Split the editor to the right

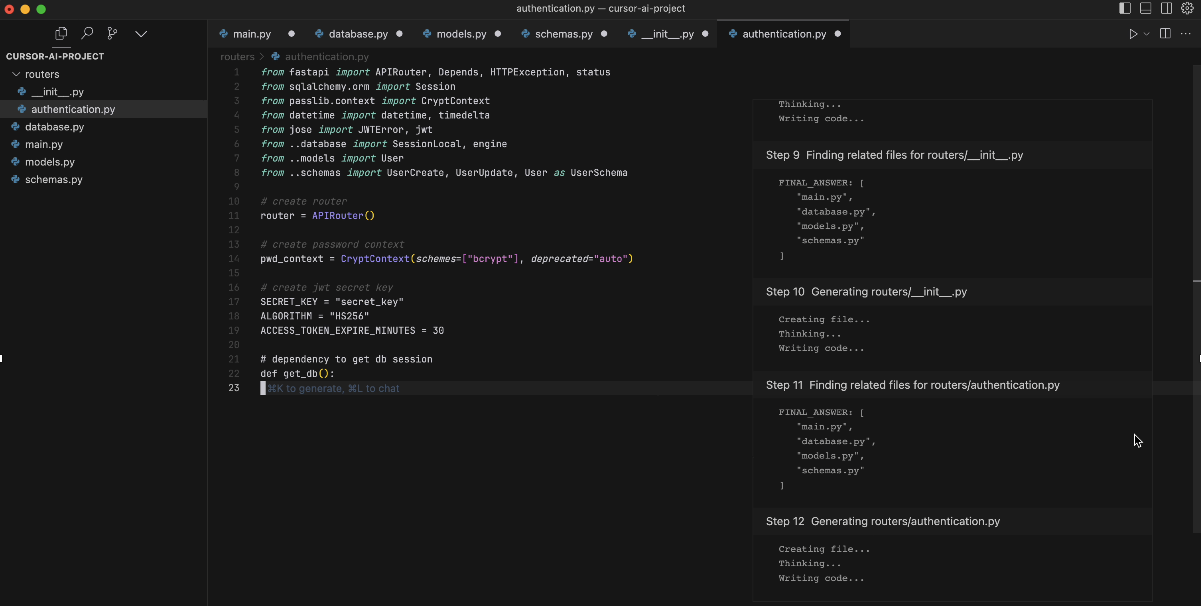click(1165, 34)
